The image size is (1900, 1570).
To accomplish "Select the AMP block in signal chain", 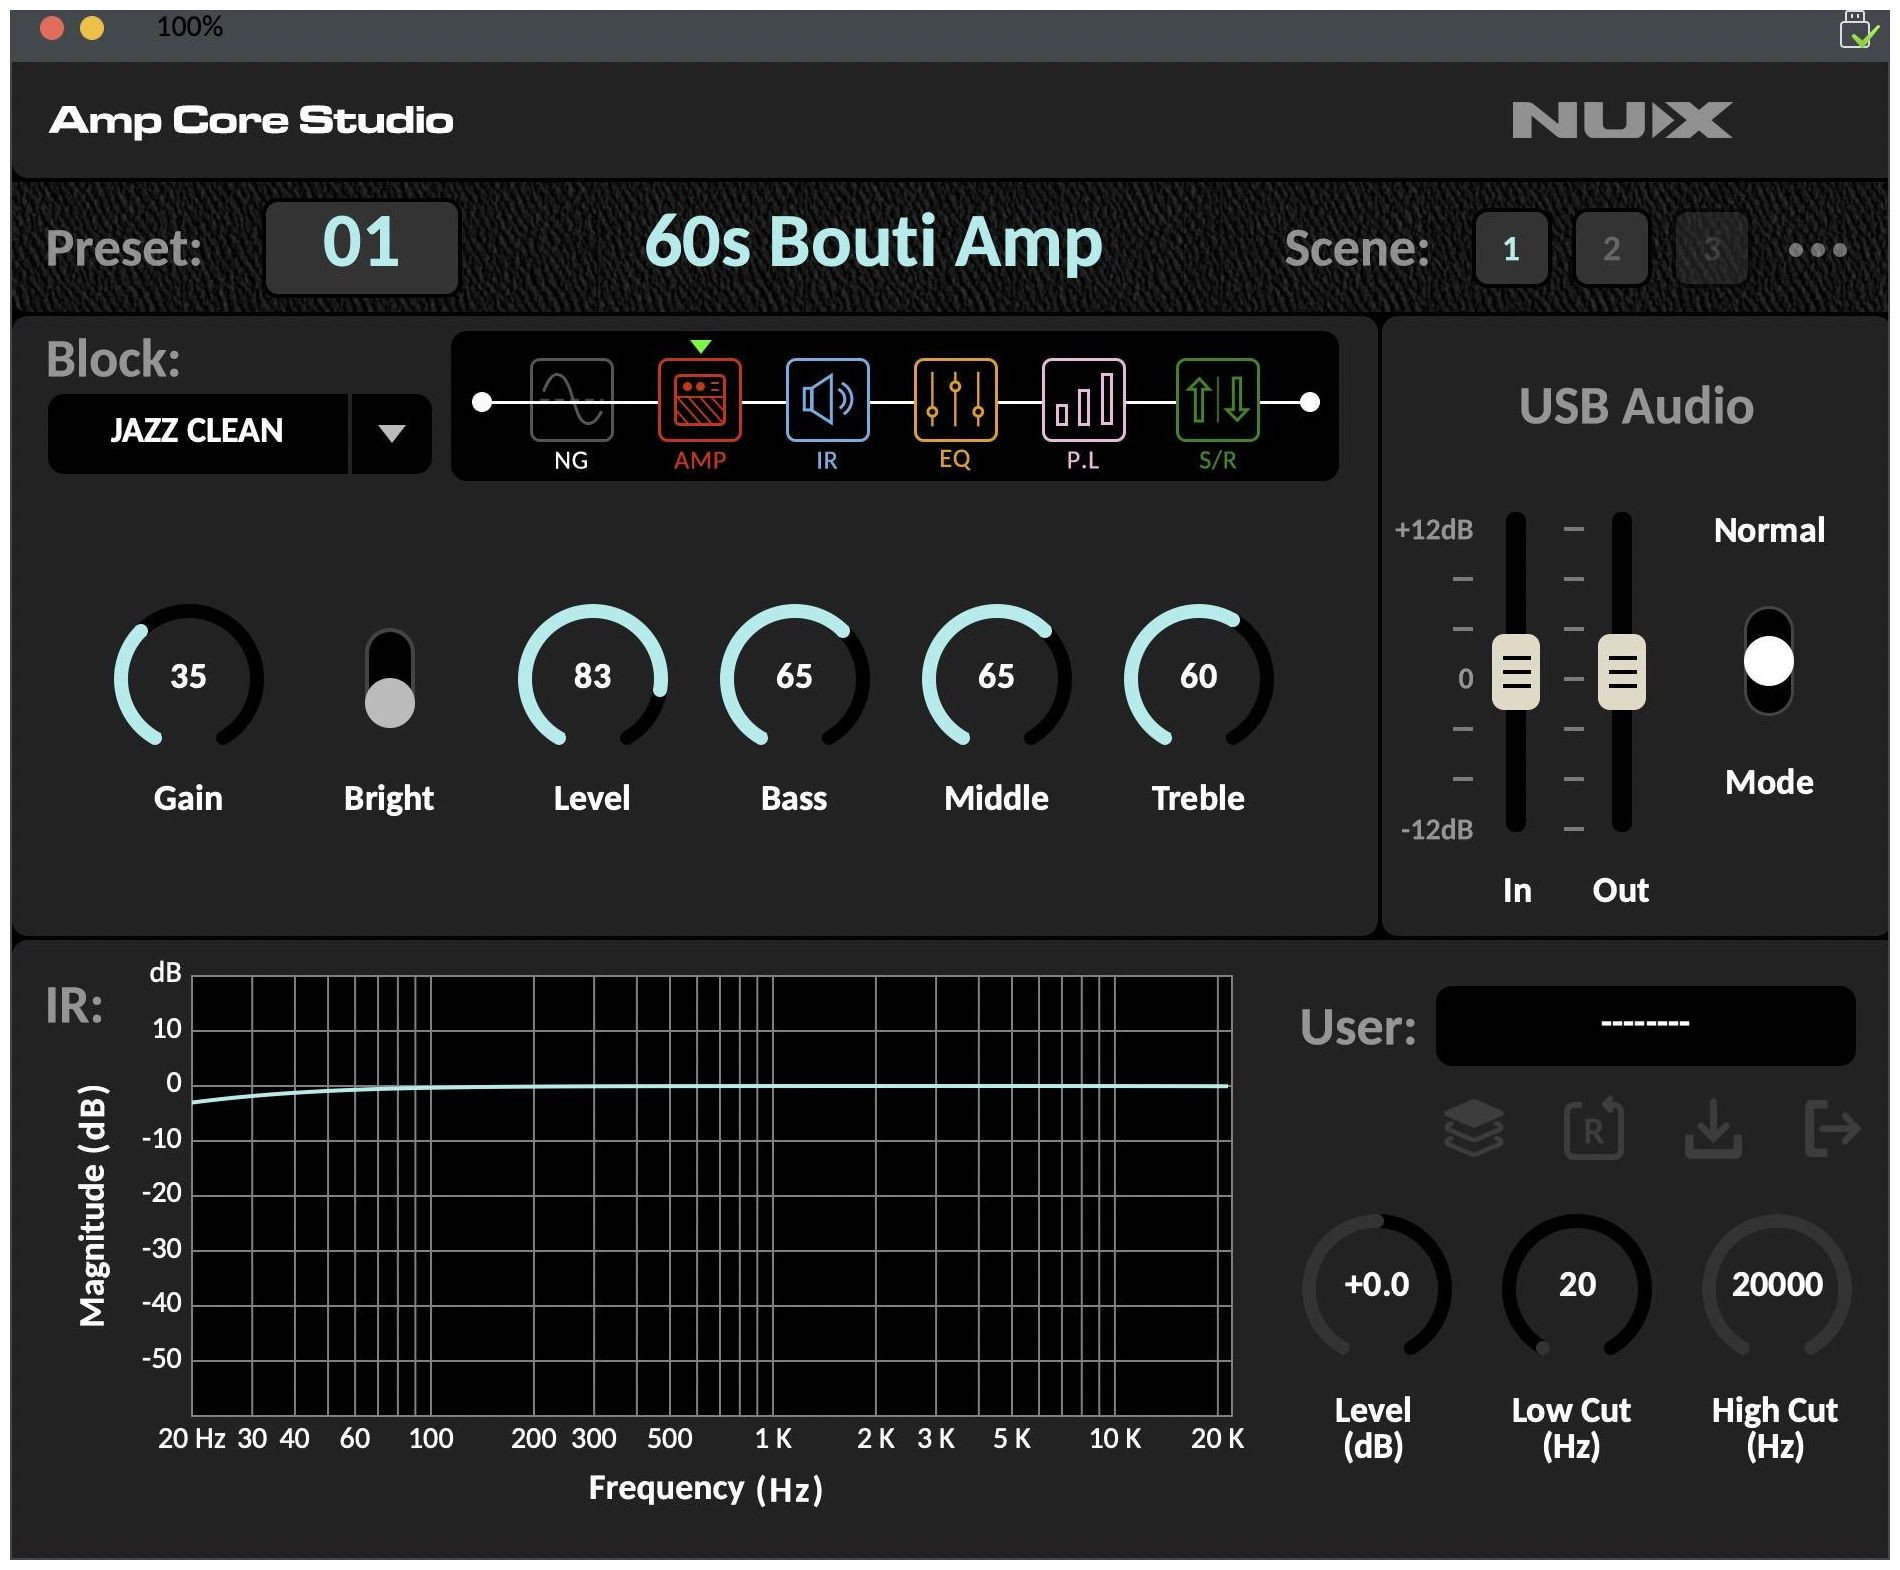I will click(699, 400).
